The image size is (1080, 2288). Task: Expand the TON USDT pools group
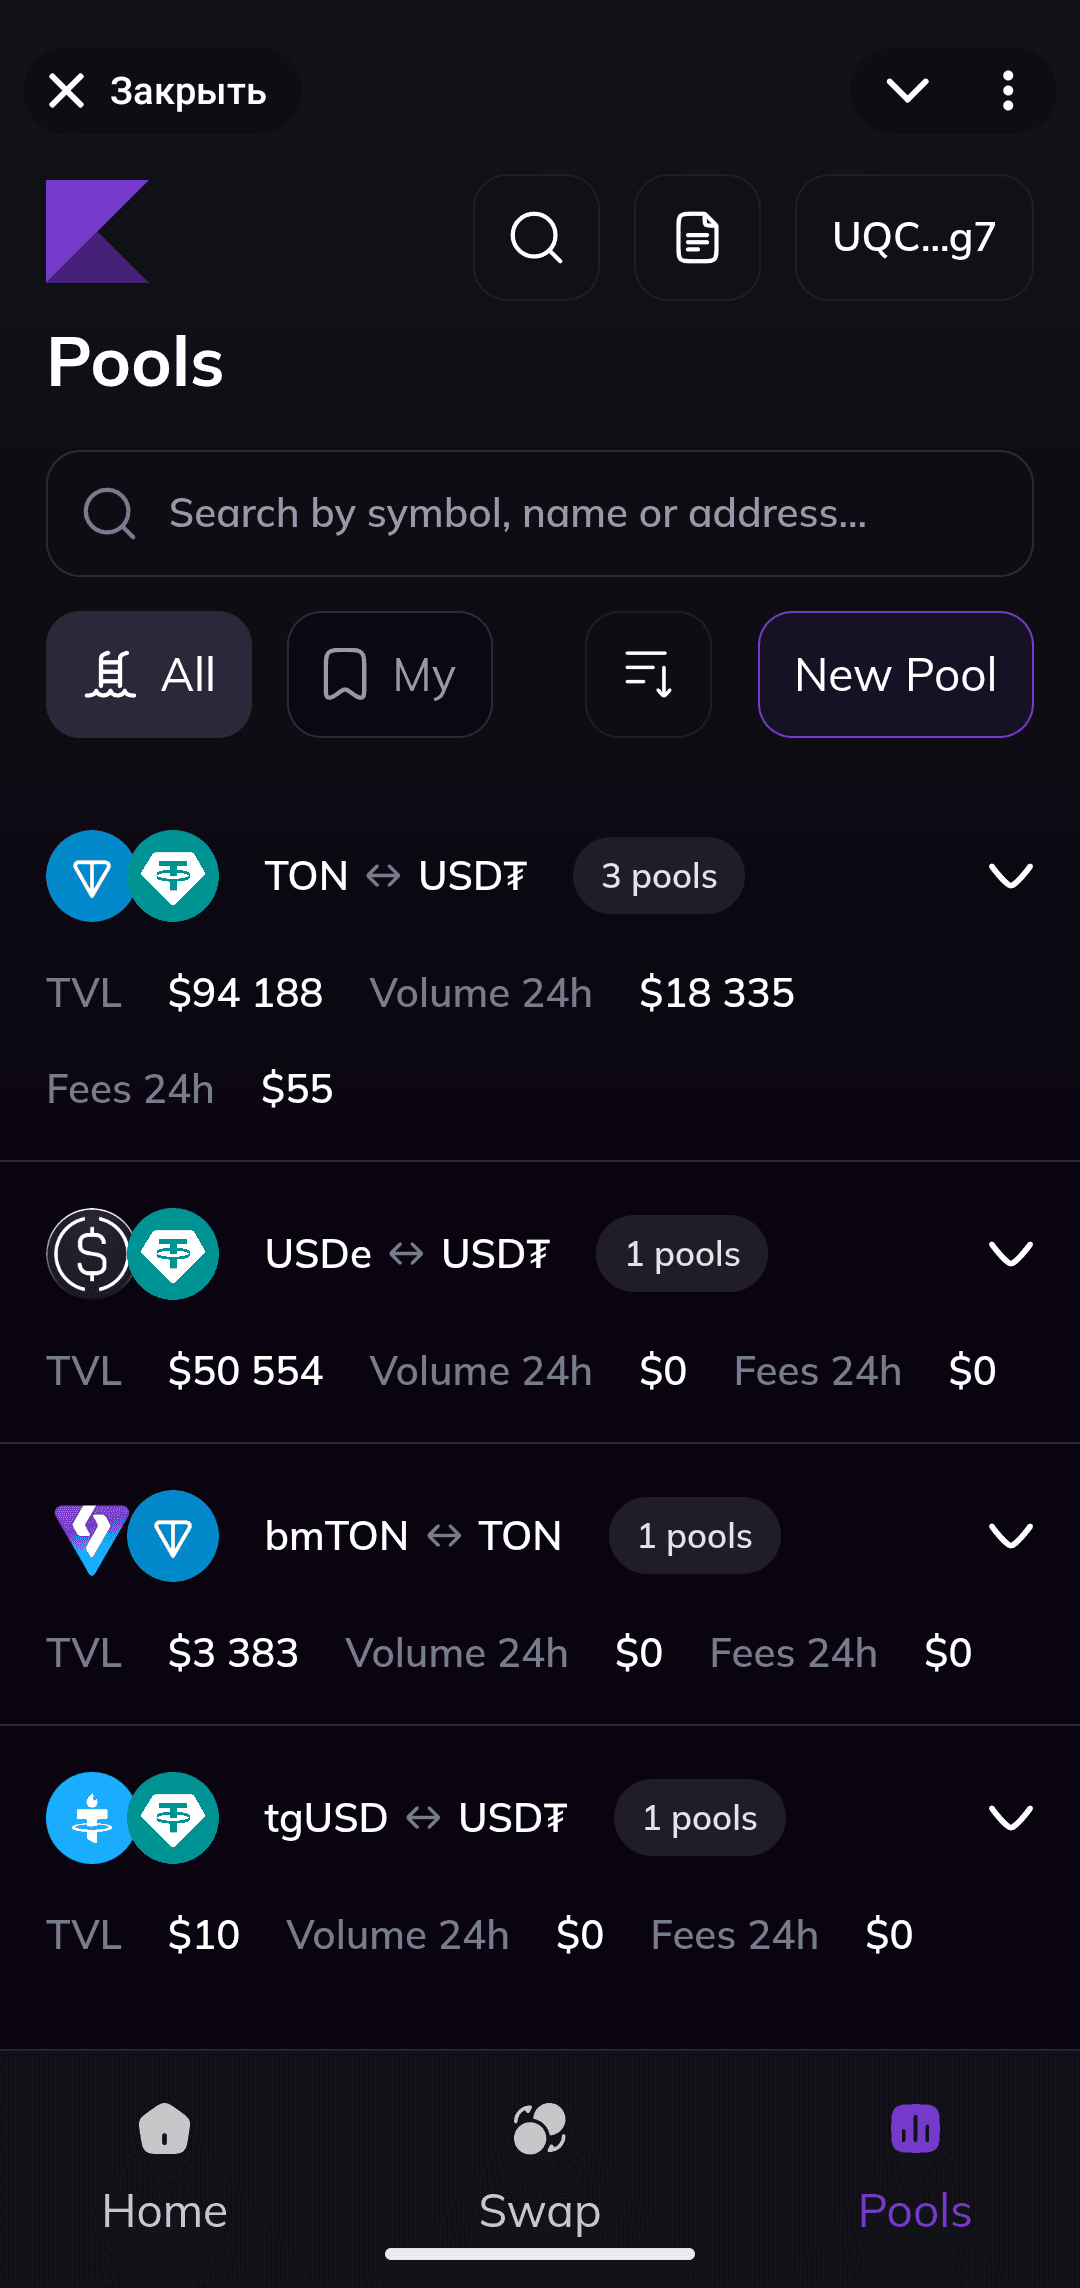(x=1010, y=876)
